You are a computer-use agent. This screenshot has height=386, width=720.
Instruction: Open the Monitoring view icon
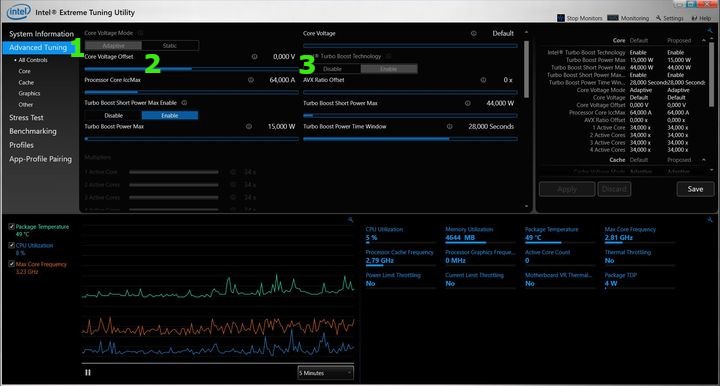613,18
